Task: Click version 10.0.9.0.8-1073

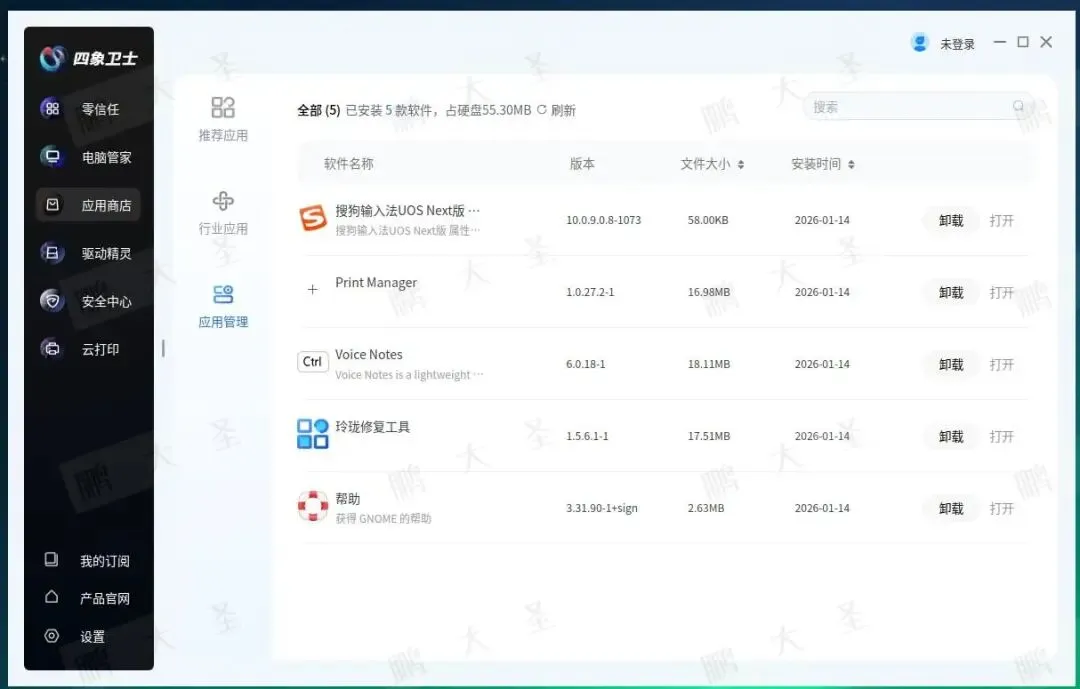Action: 603,220
